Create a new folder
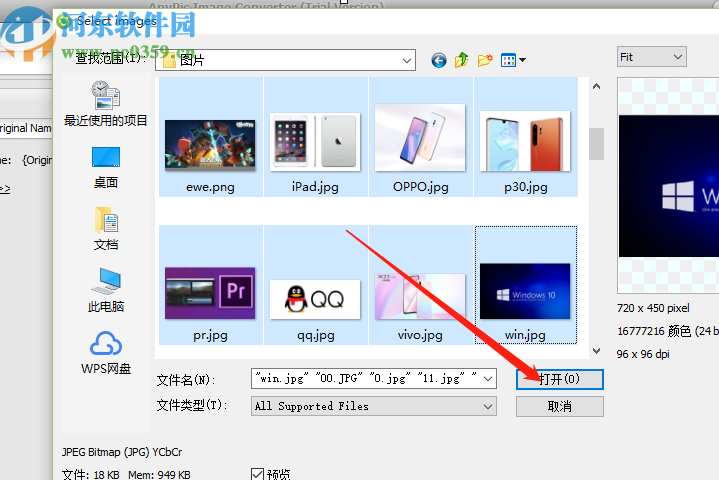719x480 pixels. pyautogui.click(x=485, y=60)
